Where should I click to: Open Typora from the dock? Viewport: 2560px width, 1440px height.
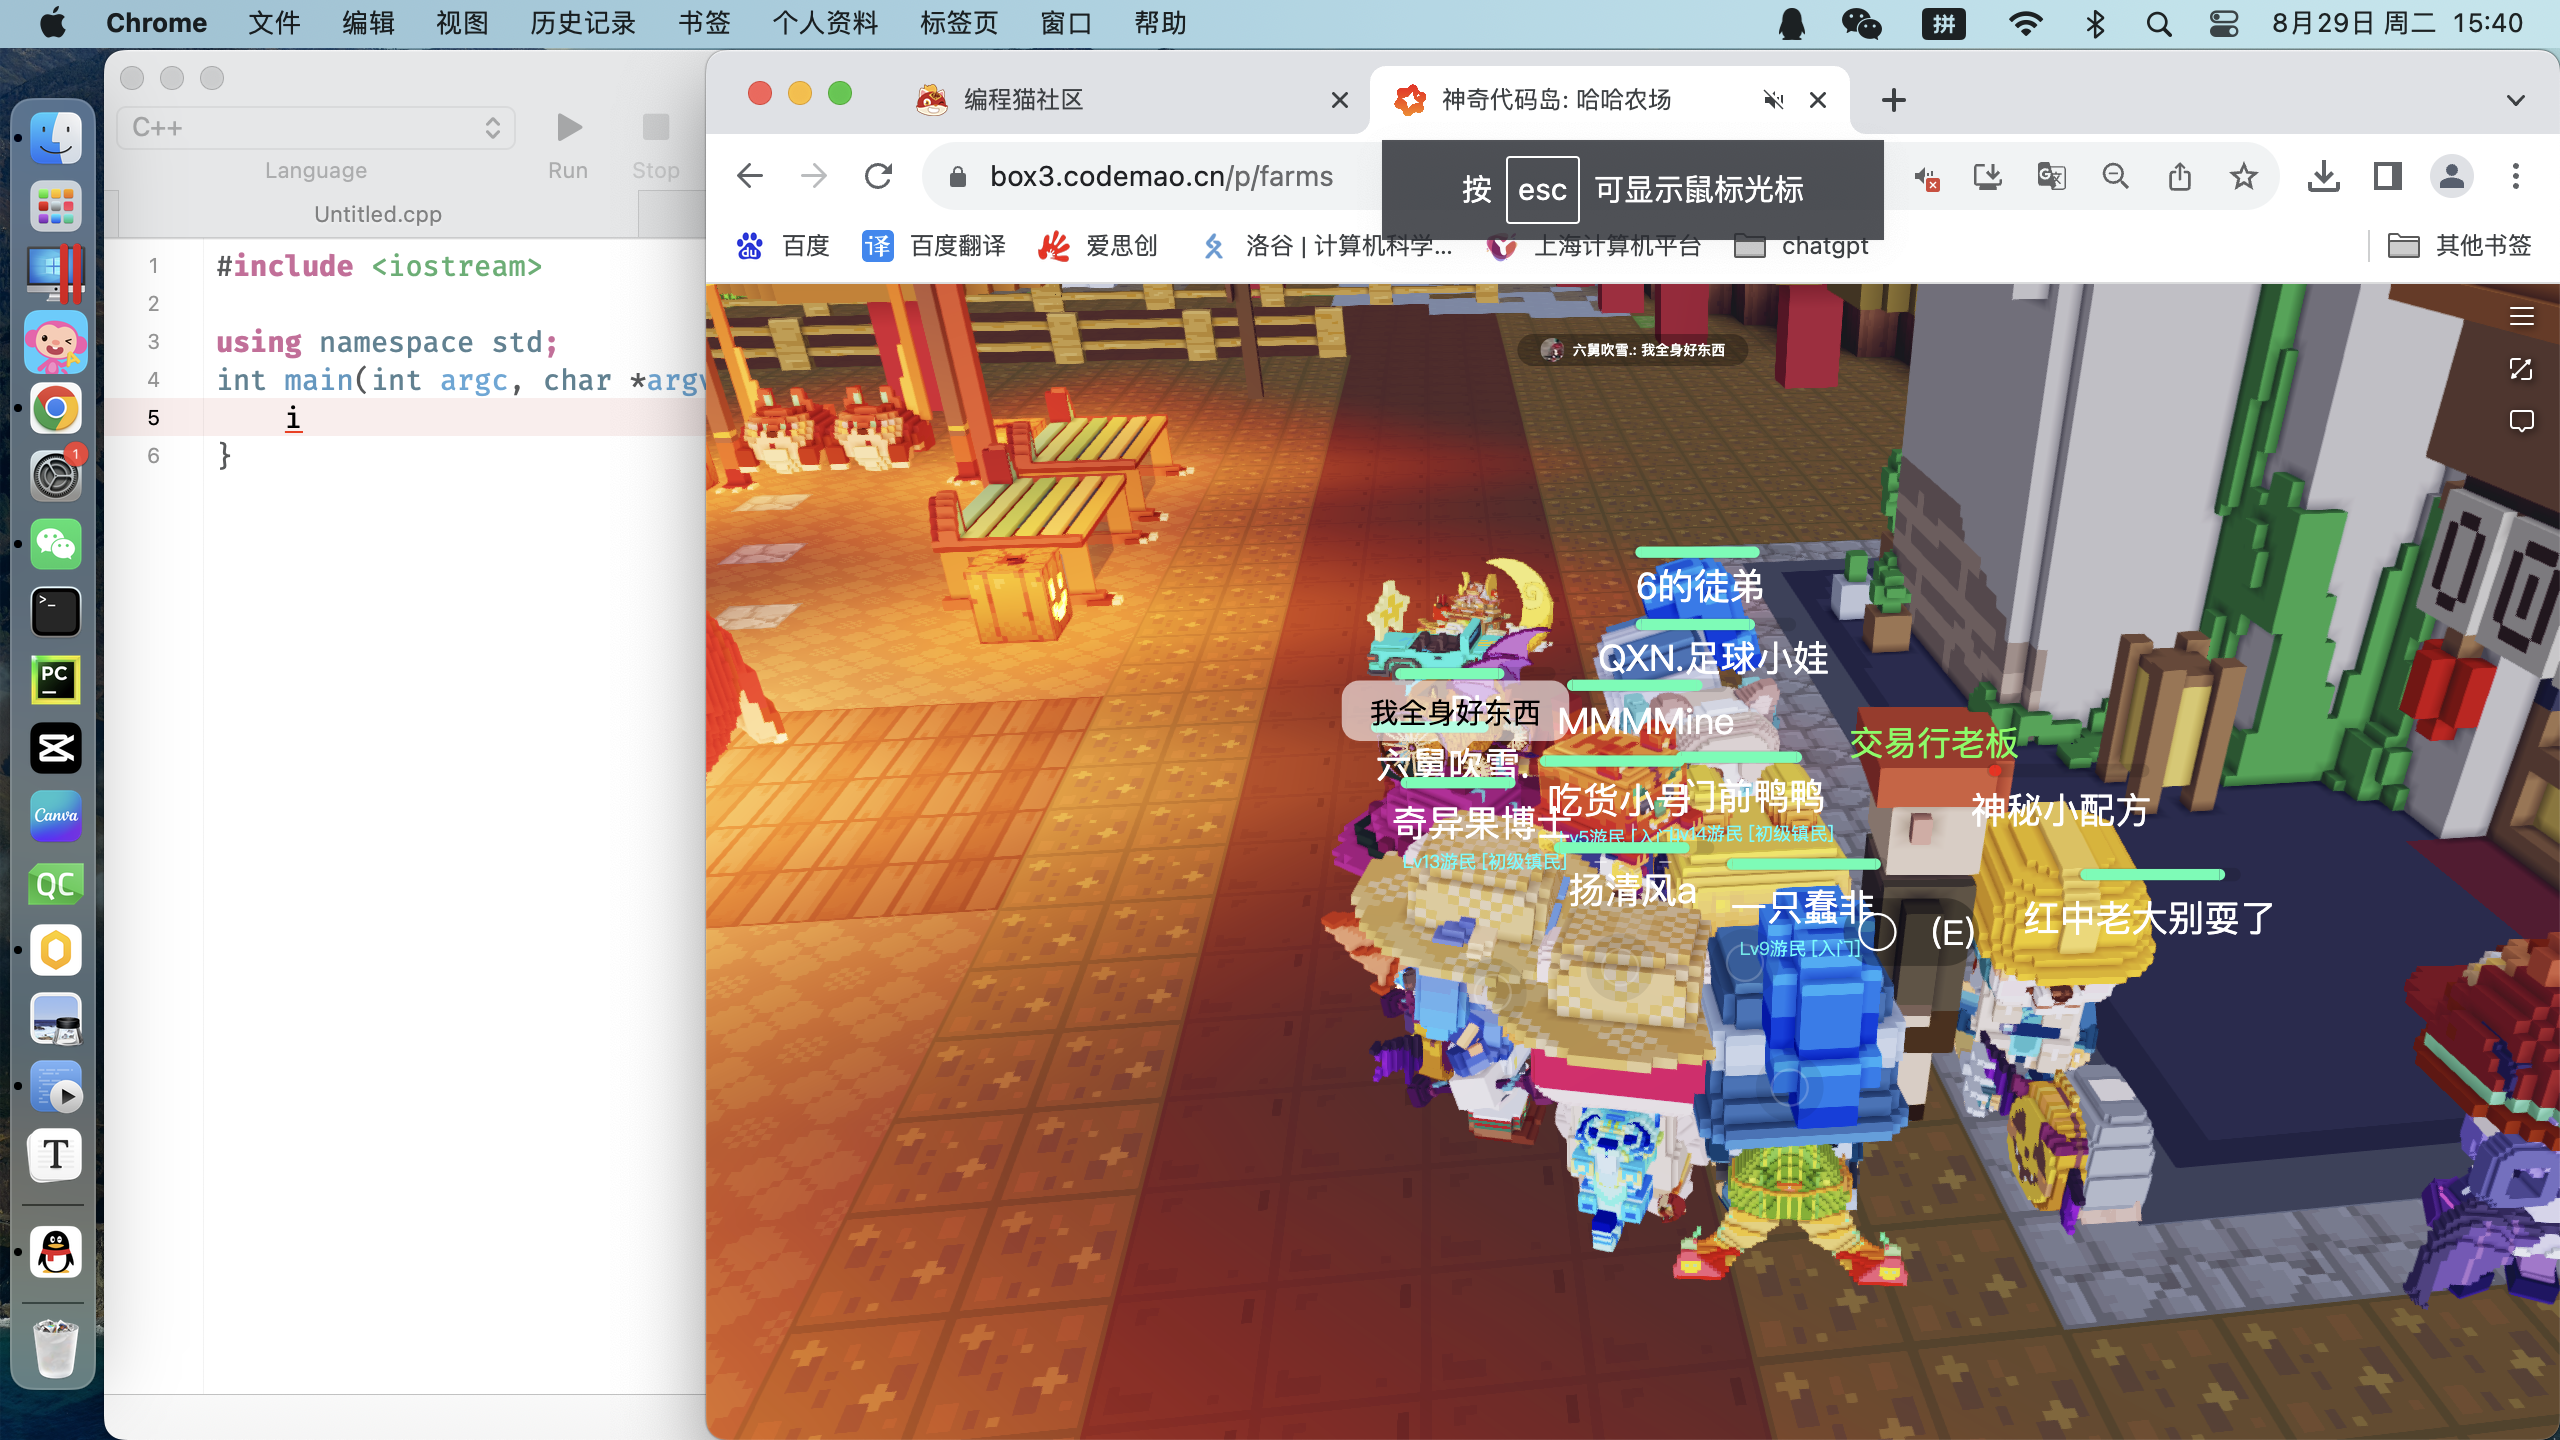click(x=56, y=1154)
